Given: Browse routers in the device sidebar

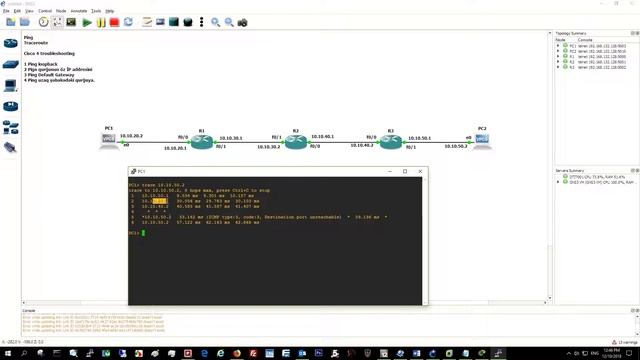Looking at the screenshot, I should 11,43.
